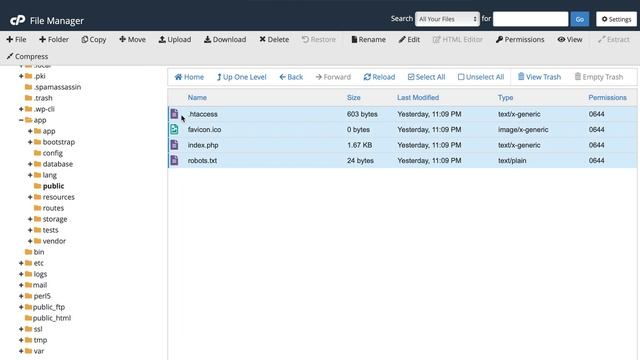Sort by Last Modified column
Screen dimensions: 640x360
(418, 98)
